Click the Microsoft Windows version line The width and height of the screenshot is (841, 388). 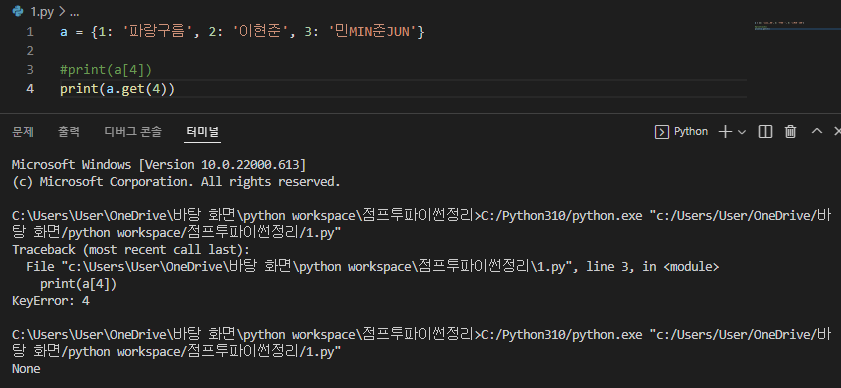[x=159, y=164]
